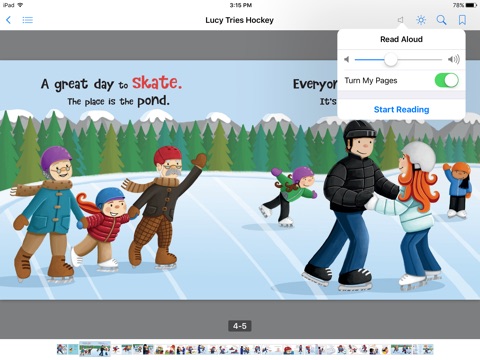Open the table of contents list icon
The image size is (480, 360).
(x=28, y=20)
